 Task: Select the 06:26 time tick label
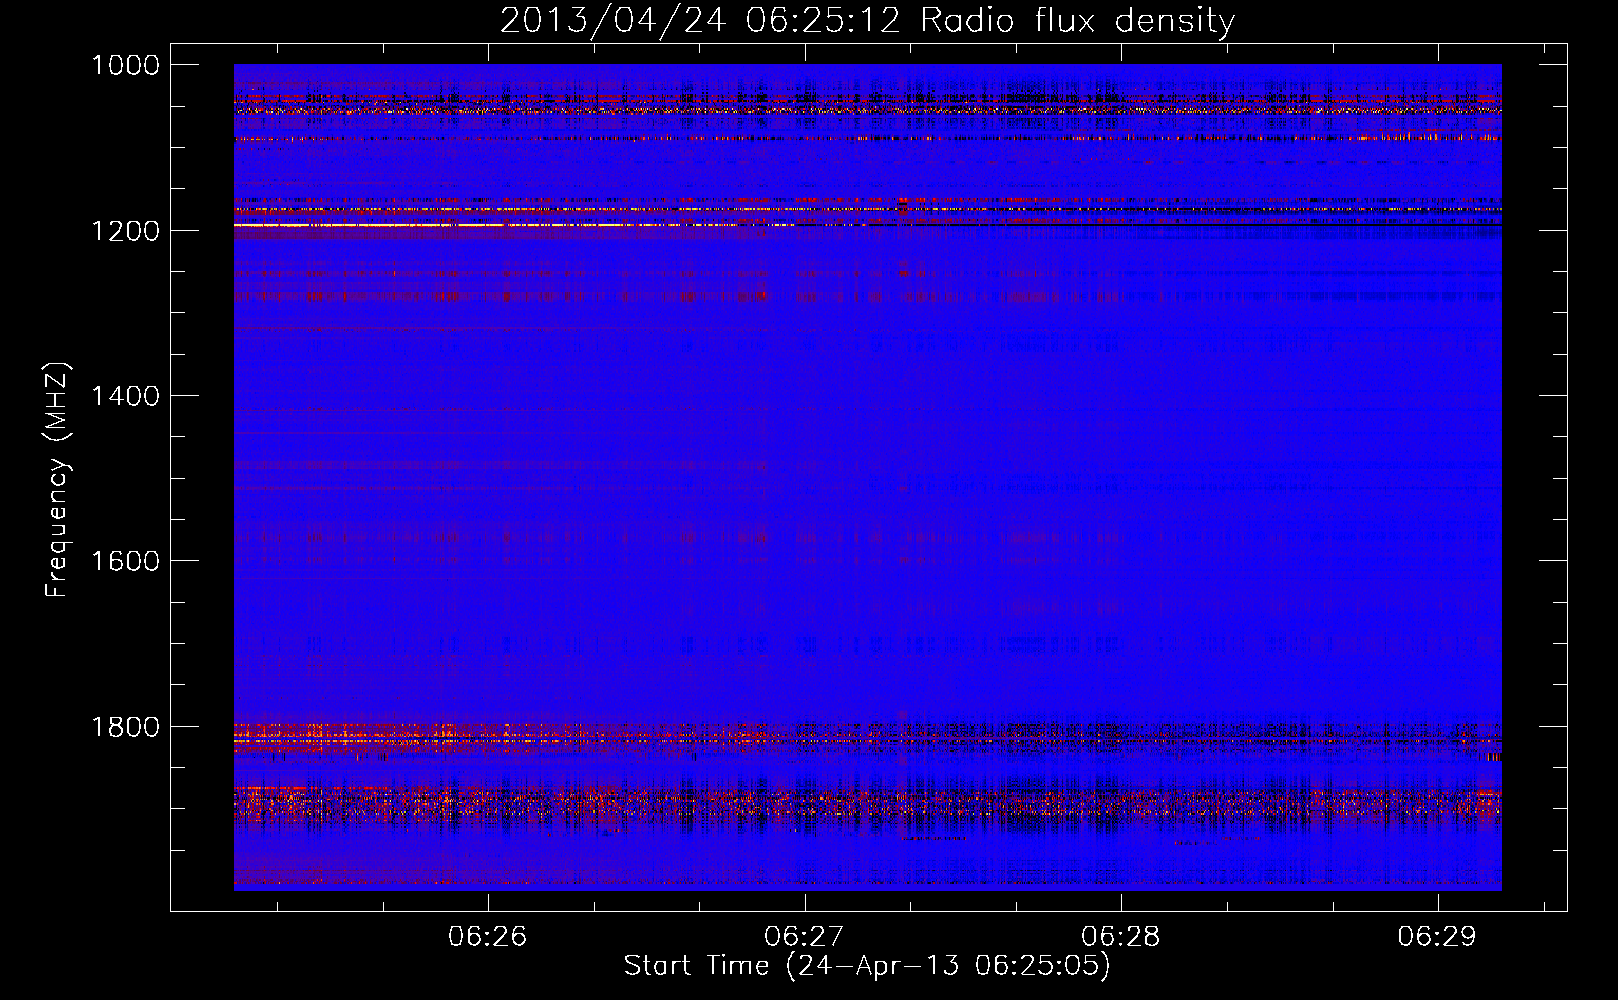[487, 936]
